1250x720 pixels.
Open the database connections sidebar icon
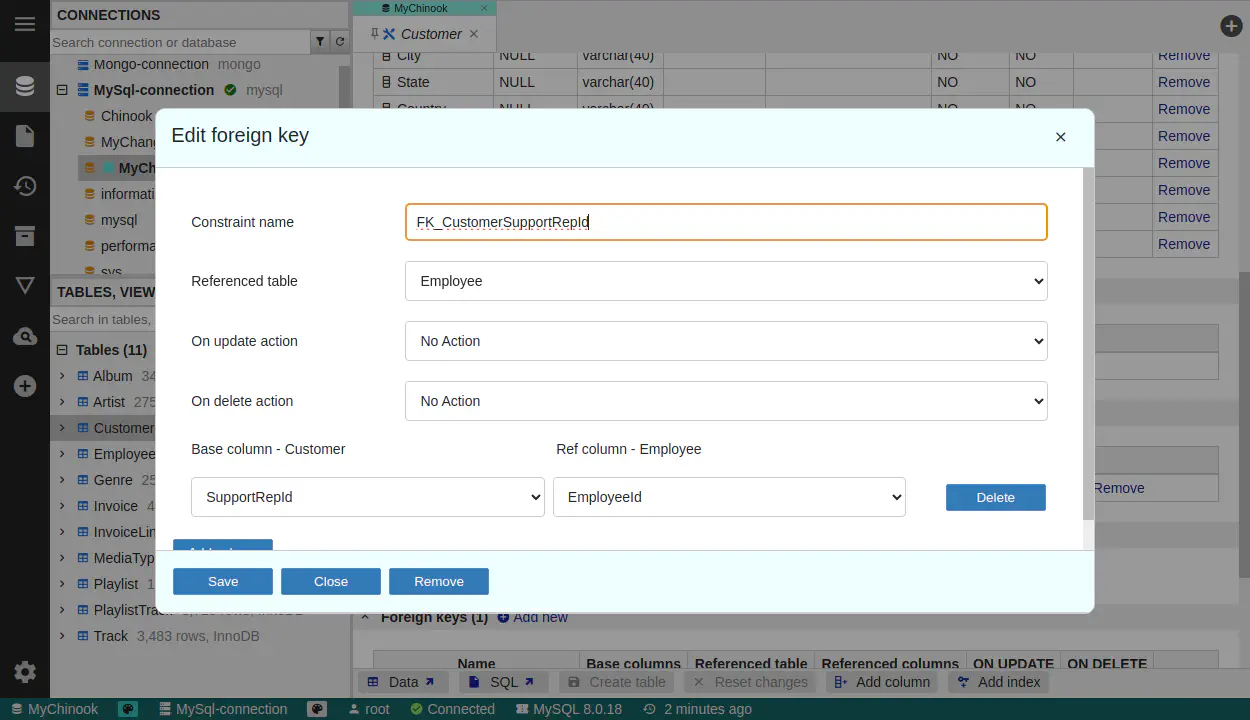[x=25, y=86]
